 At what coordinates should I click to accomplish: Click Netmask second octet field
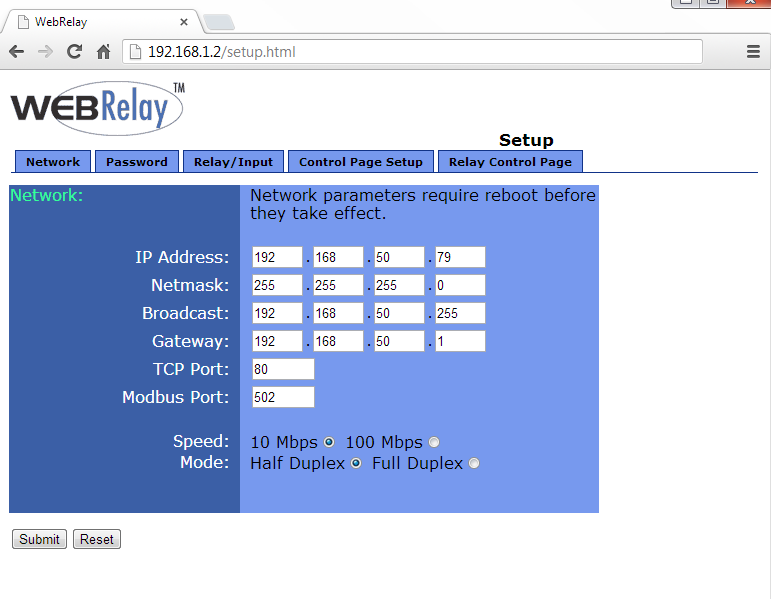coord(338,285)
